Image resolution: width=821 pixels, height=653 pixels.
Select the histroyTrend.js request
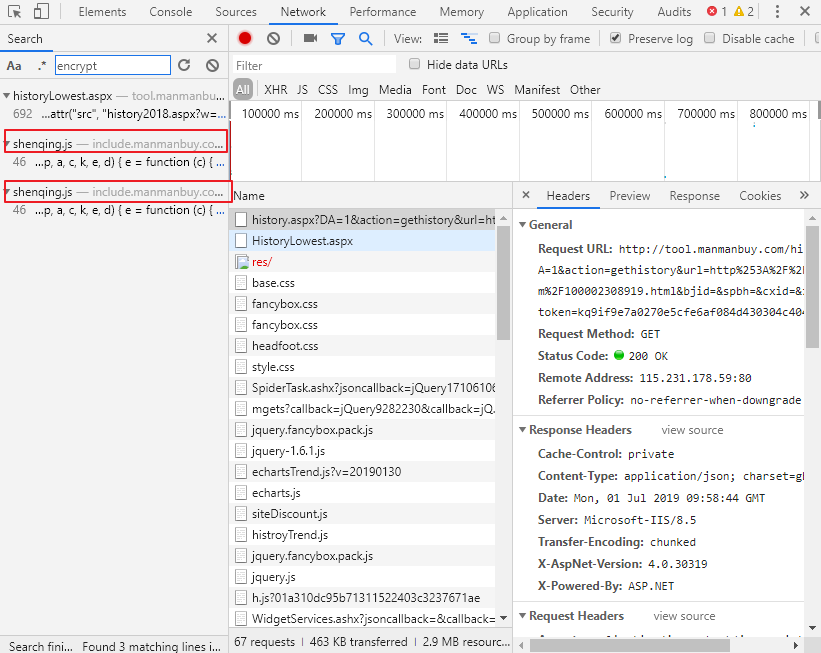coord(362,535)
